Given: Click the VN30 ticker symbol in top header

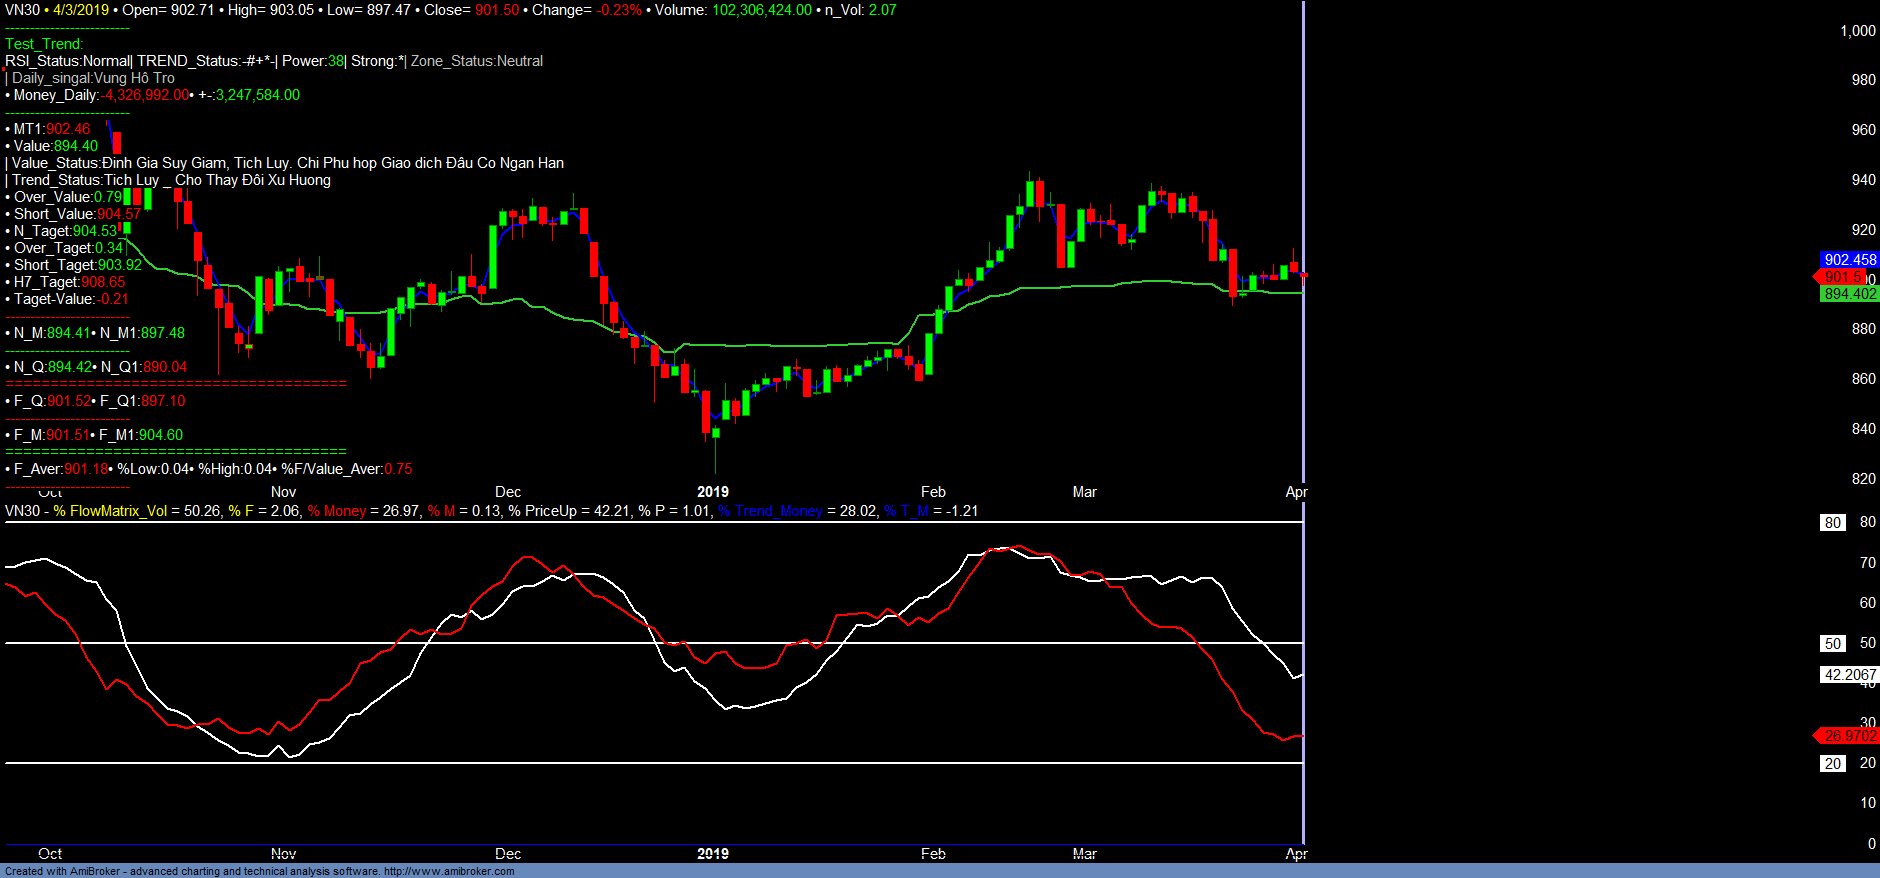Looking at the screenshot, I should pyautogui.click(x=22, y=10).
